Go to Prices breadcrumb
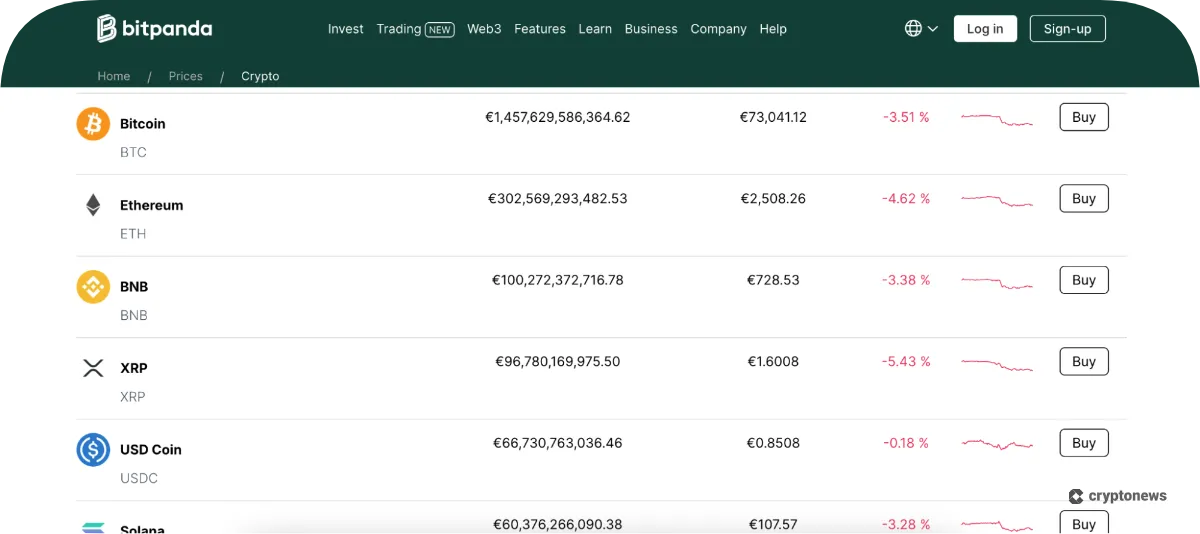 [x=186, y=76]
